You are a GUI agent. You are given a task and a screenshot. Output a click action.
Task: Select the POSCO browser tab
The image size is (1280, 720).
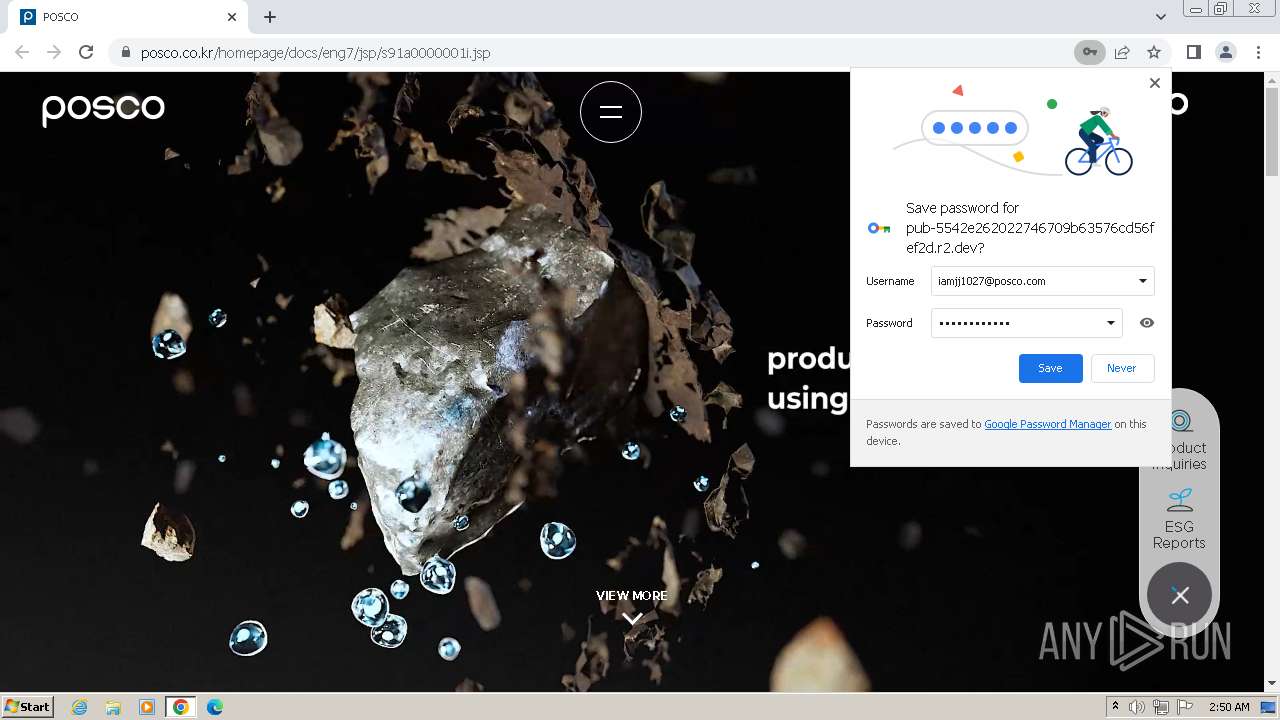coord(128,17)
